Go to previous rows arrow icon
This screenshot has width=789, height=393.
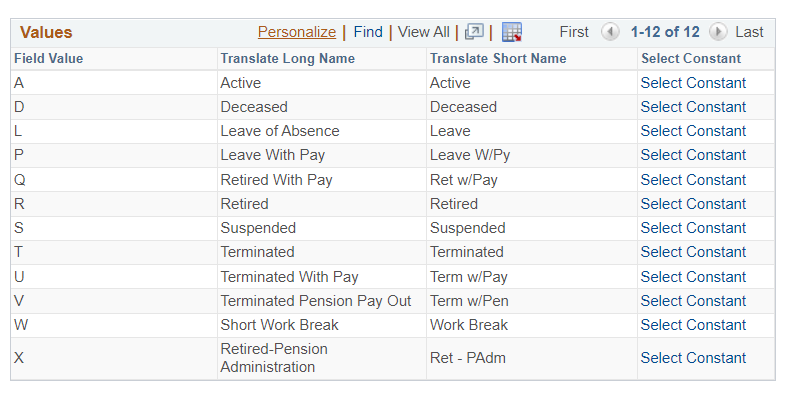tap(610, 32)
